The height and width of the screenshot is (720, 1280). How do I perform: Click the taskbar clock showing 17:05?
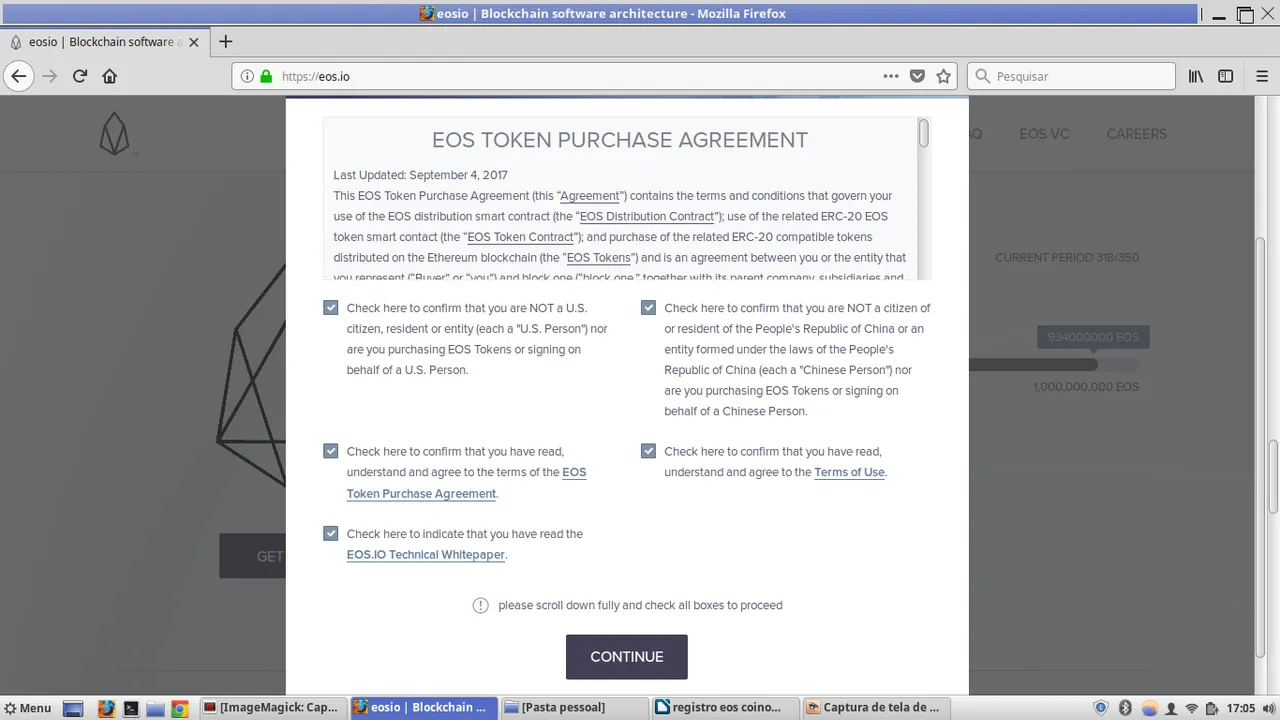1240,708
